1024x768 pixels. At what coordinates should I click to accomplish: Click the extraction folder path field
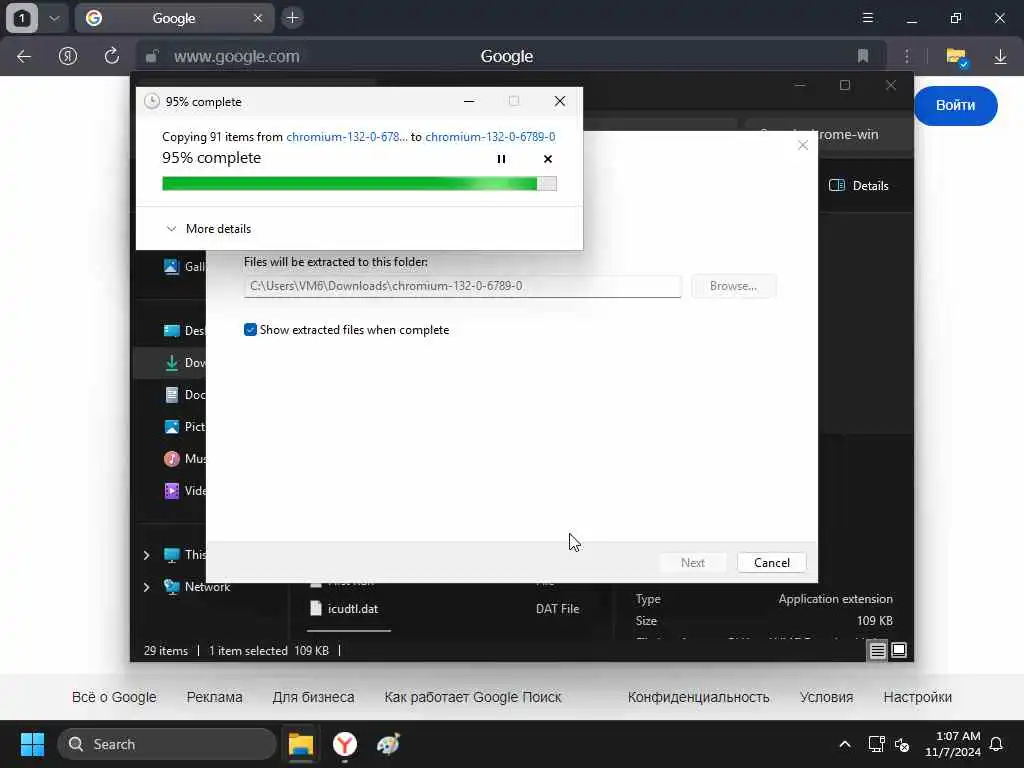(462, 286)
